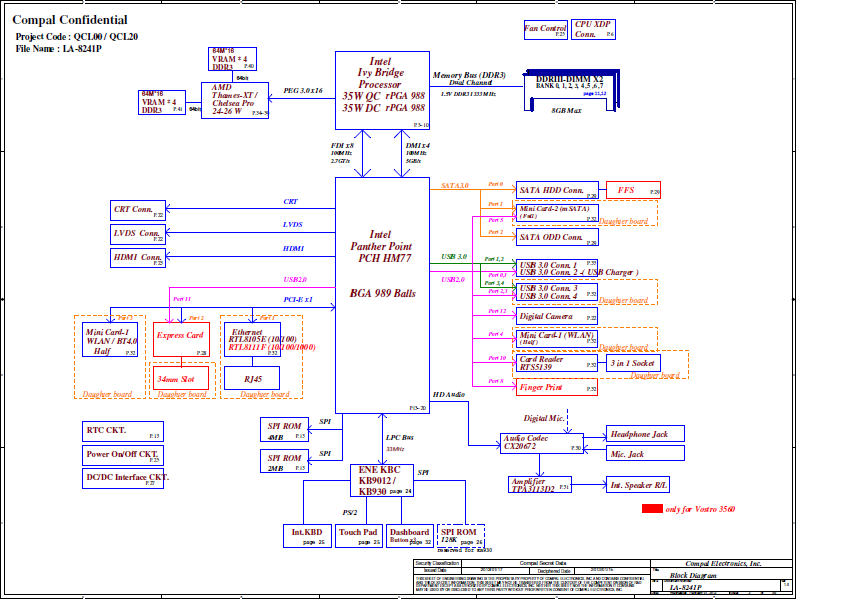Click the 3 in 1 Socket block
The width and height of the screenshot is (853, 602).
633,363
